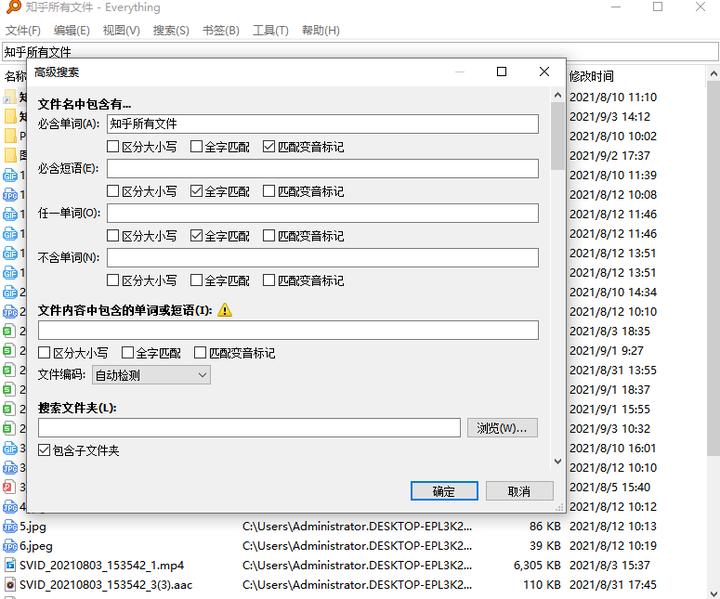This screenshot has height=599, width=720.
Task: Click the 2021/9/3 14:12 date entry
Action: (x=610, y=117)
